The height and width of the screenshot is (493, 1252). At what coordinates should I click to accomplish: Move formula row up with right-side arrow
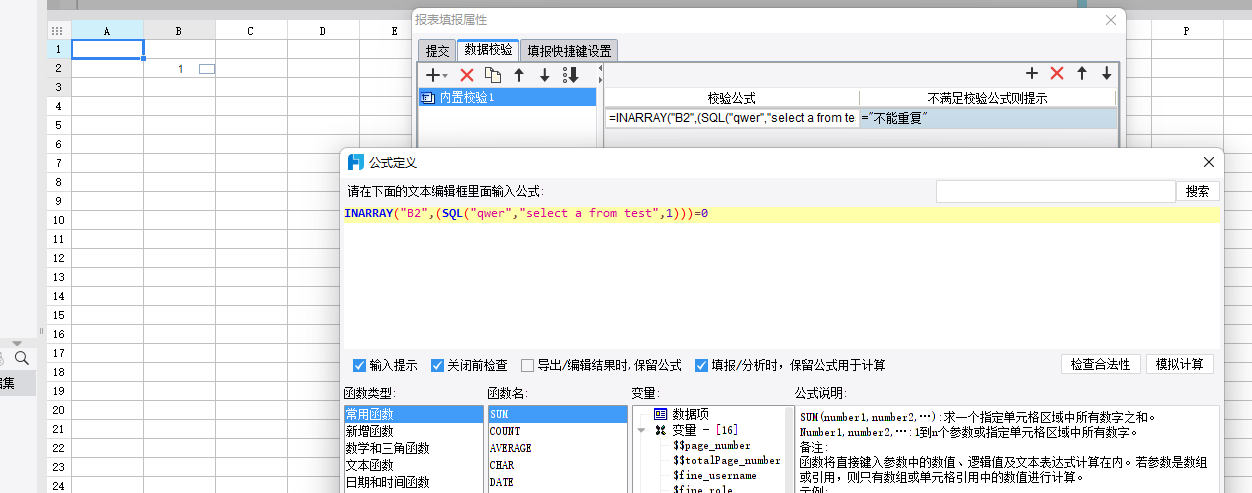(1081, 73)
